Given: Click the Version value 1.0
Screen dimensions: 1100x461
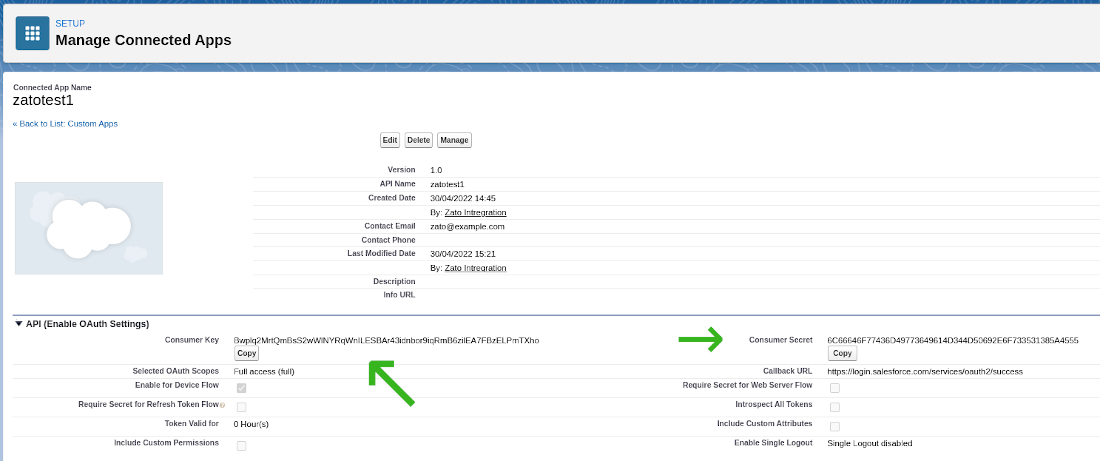Looking at the screenshot, I should pos(436,170).
